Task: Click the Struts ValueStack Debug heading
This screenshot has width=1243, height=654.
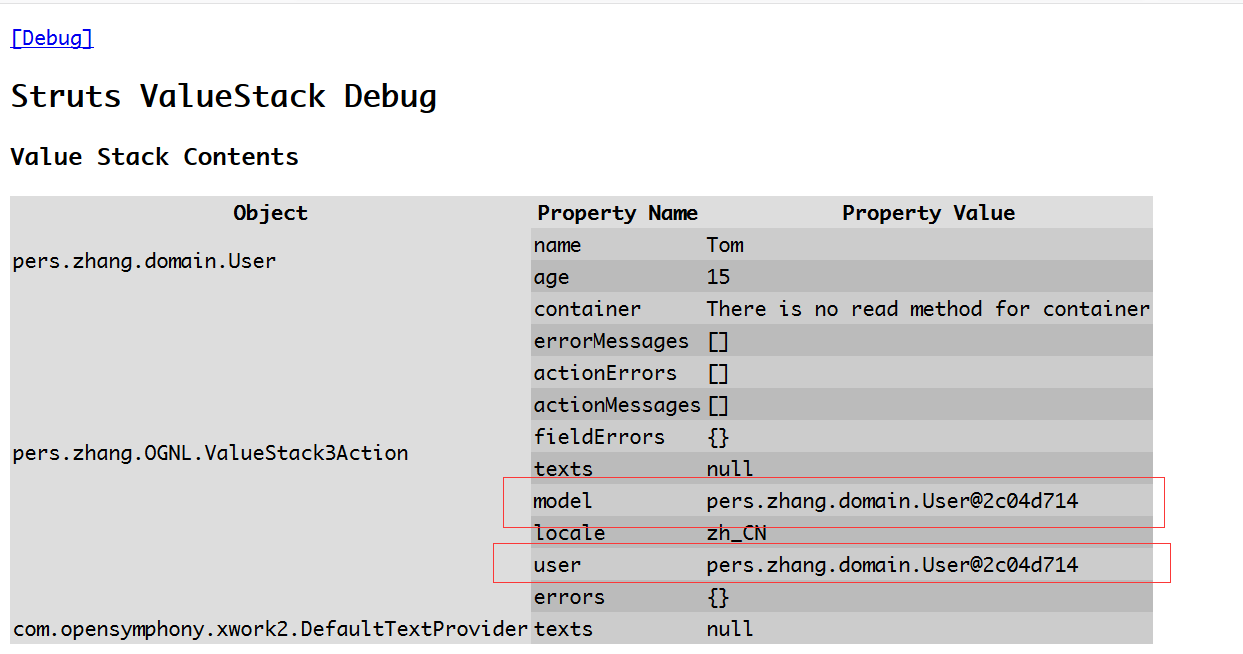Action: pos(224,97)
